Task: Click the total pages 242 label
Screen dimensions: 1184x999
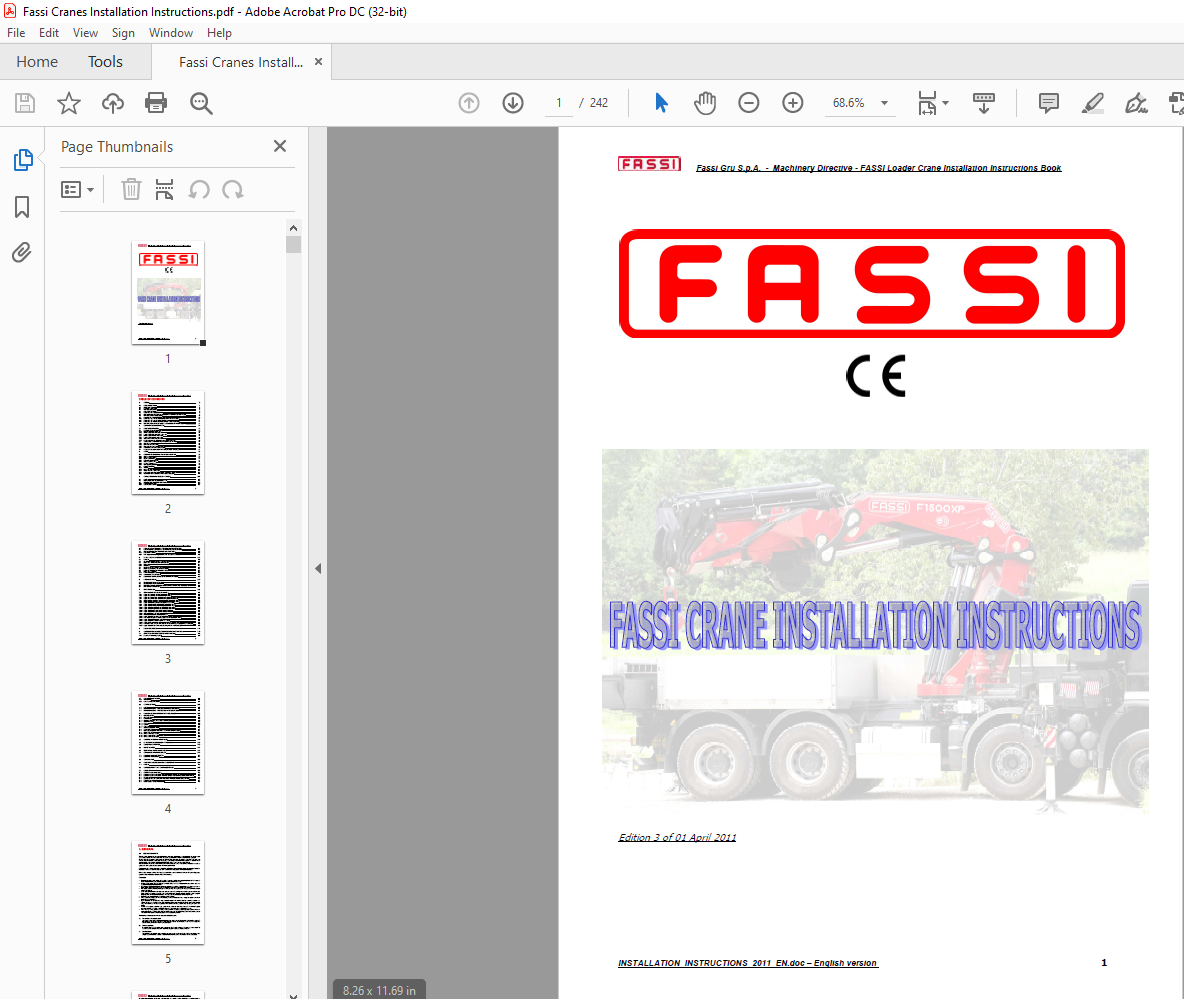Action: pos(599,103)
